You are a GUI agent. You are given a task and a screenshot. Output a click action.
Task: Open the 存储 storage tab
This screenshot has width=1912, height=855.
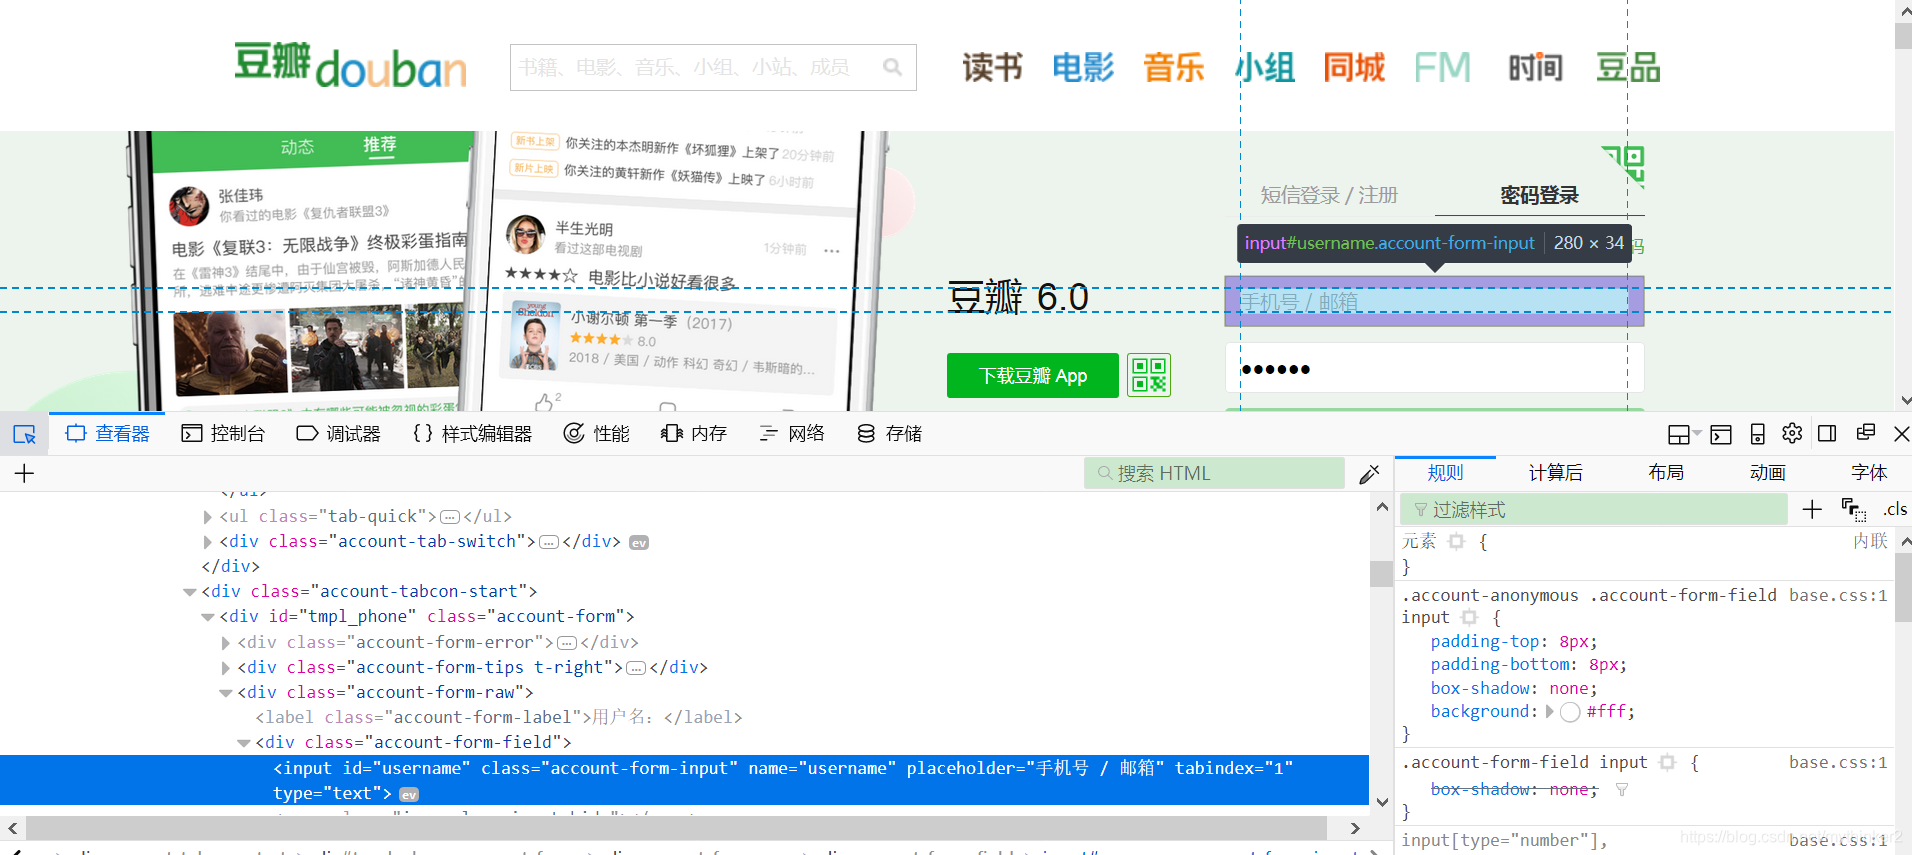889,434
